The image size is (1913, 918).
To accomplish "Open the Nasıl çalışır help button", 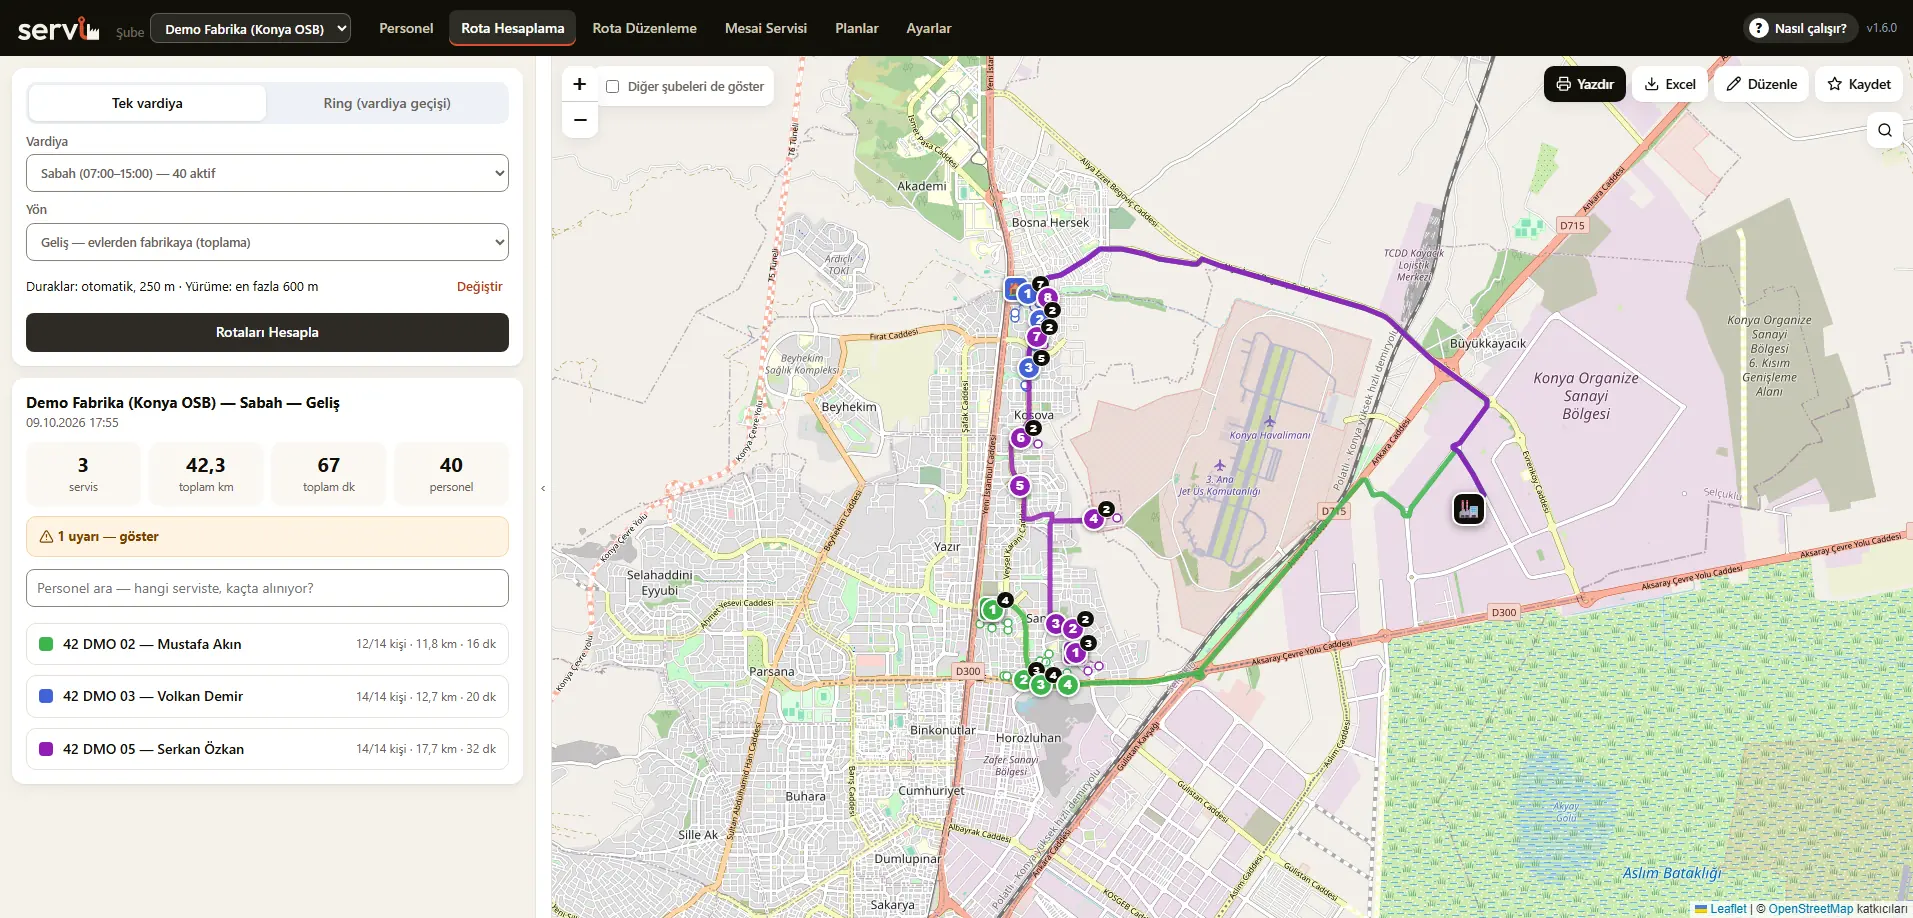I will pyautogui.click(x=1800, y=28).
